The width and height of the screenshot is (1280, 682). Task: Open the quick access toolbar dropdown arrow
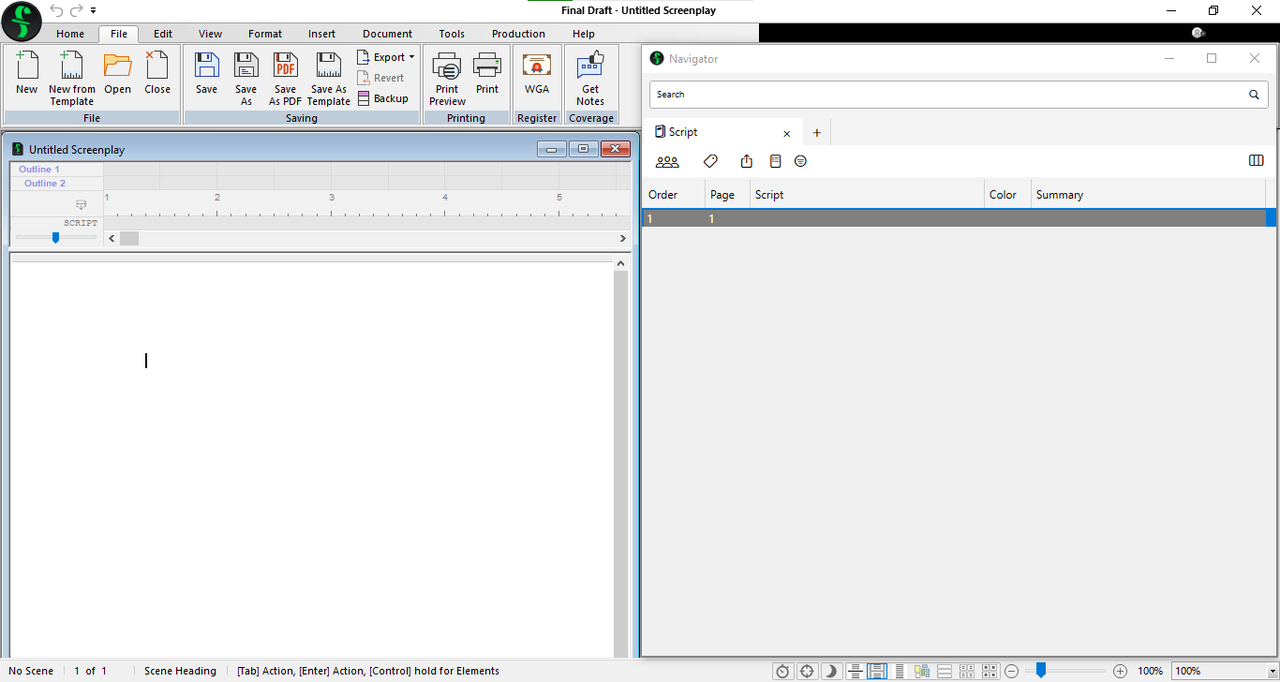click(94, 10)
